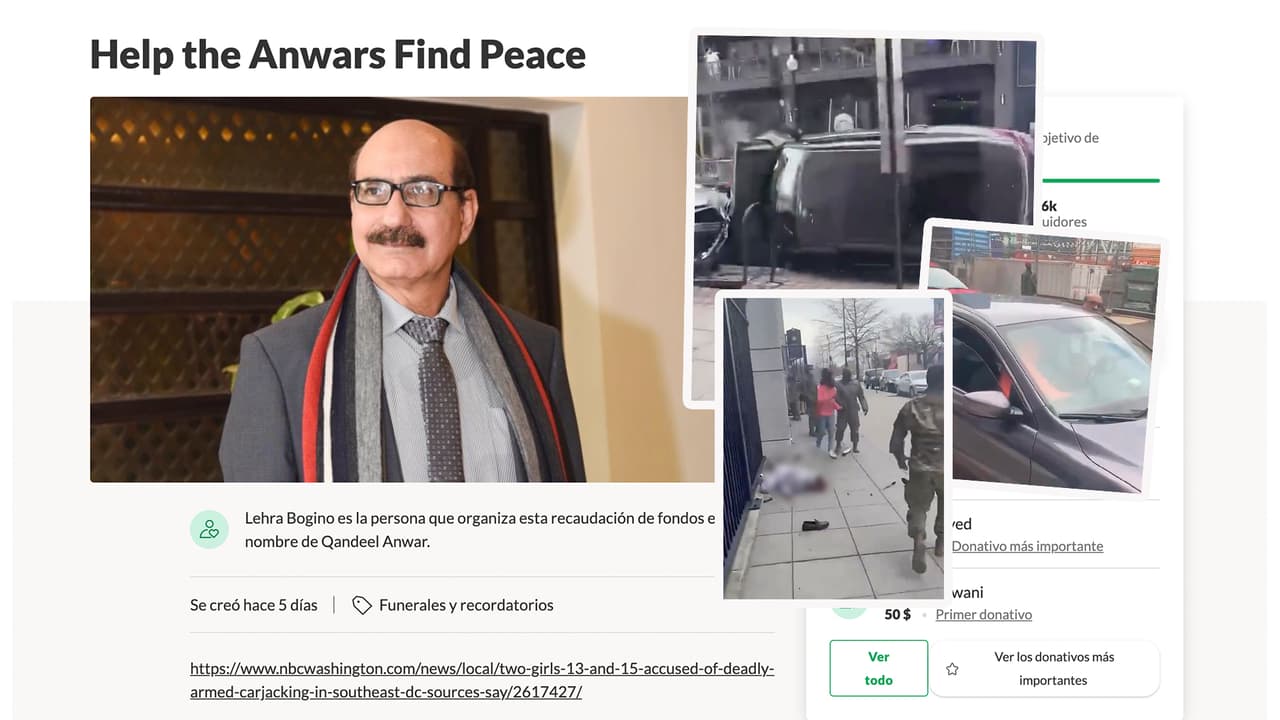This screenshot has height=720, width=1280.
Task: Click the Primer donativo link
Action: pyautogui.click(x=984, y=614)
